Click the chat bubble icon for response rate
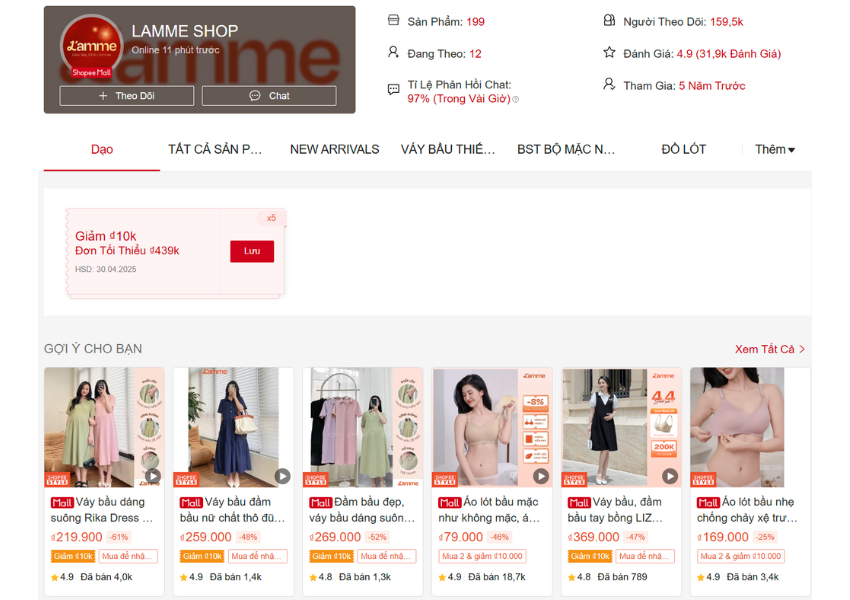Image resolution: width=850 pixels, height=600 pixels. pyautogui.click(x=393, y=90)
